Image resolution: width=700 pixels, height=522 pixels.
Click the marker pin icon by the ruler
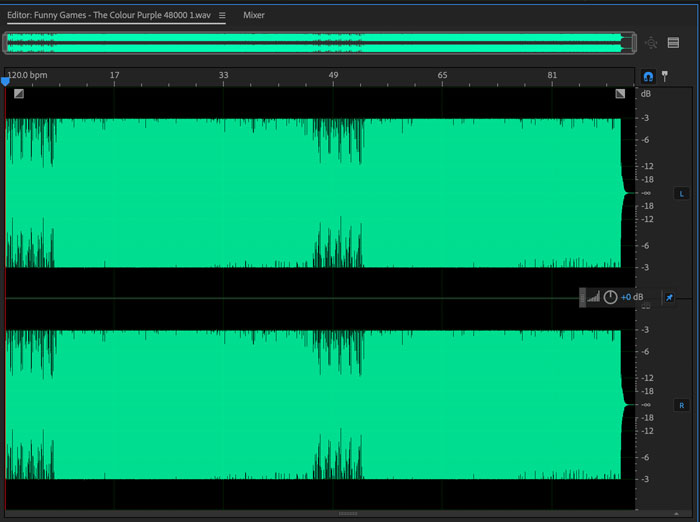point(665,76)
